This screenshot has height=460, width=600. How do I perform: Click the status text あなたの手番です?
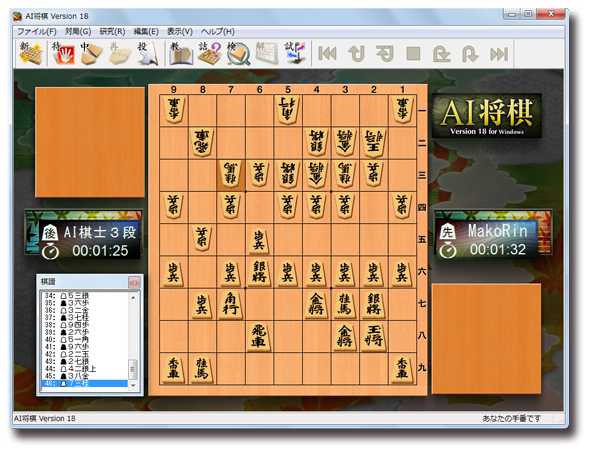coord(512,418)
